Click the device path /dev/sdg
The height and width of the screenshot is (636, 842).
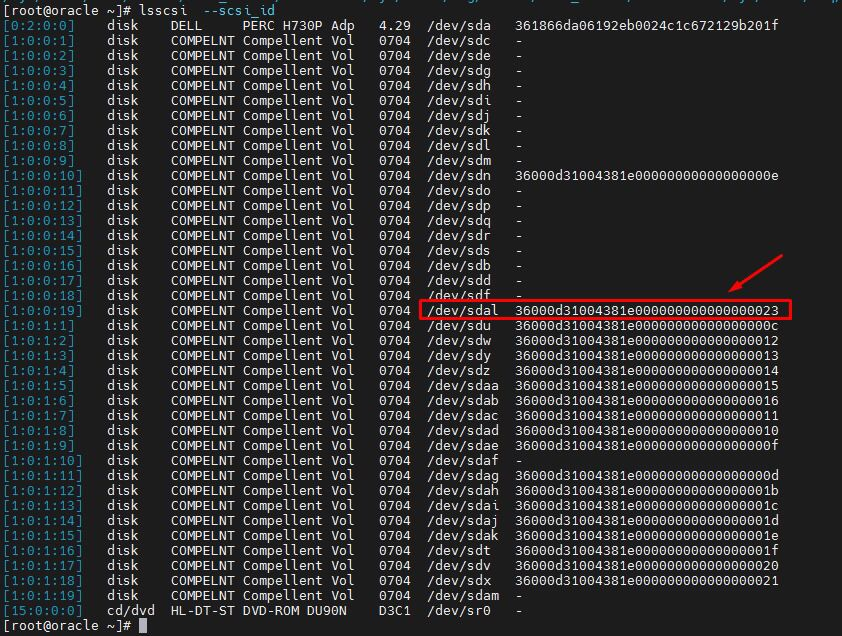(x=459, y=70)
